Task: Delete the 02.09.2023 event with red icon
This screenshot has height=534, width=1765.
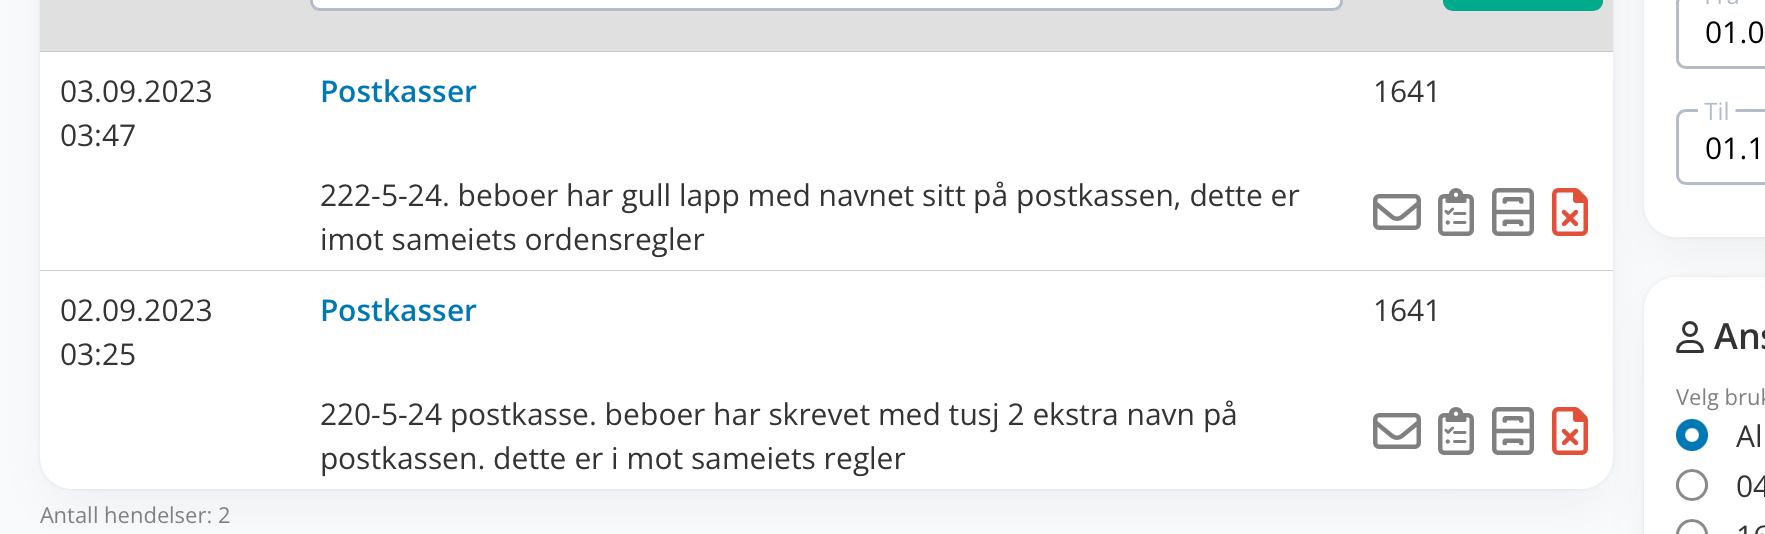Action: [1569, 431]
